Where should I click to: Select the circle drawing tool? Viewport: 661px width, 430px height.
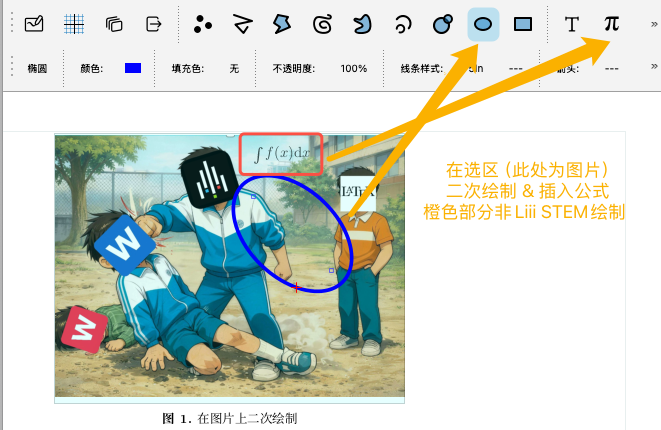(443, 24)
